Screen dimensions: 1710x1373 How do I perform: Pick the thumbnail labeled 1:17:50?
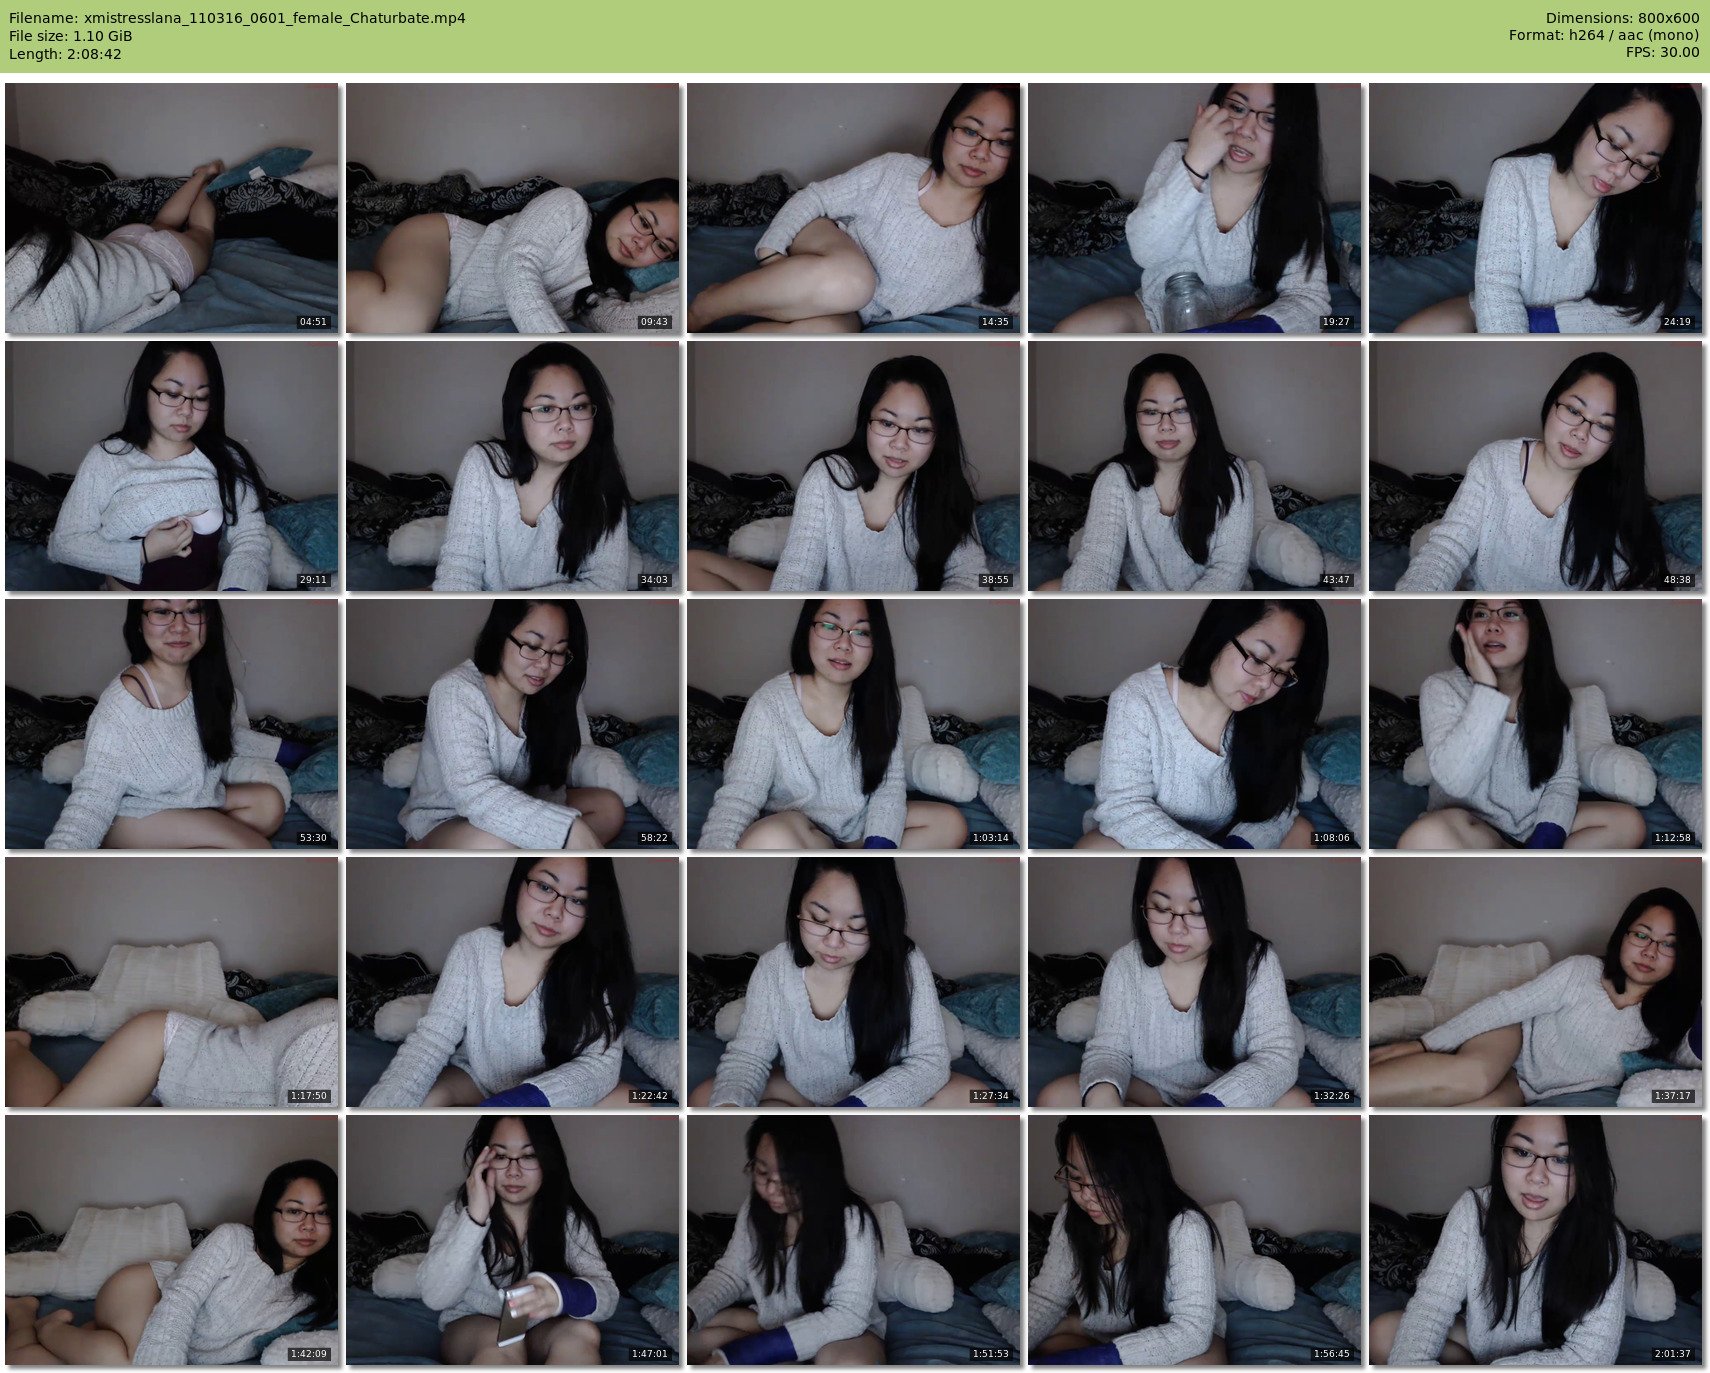coord(172,982)
